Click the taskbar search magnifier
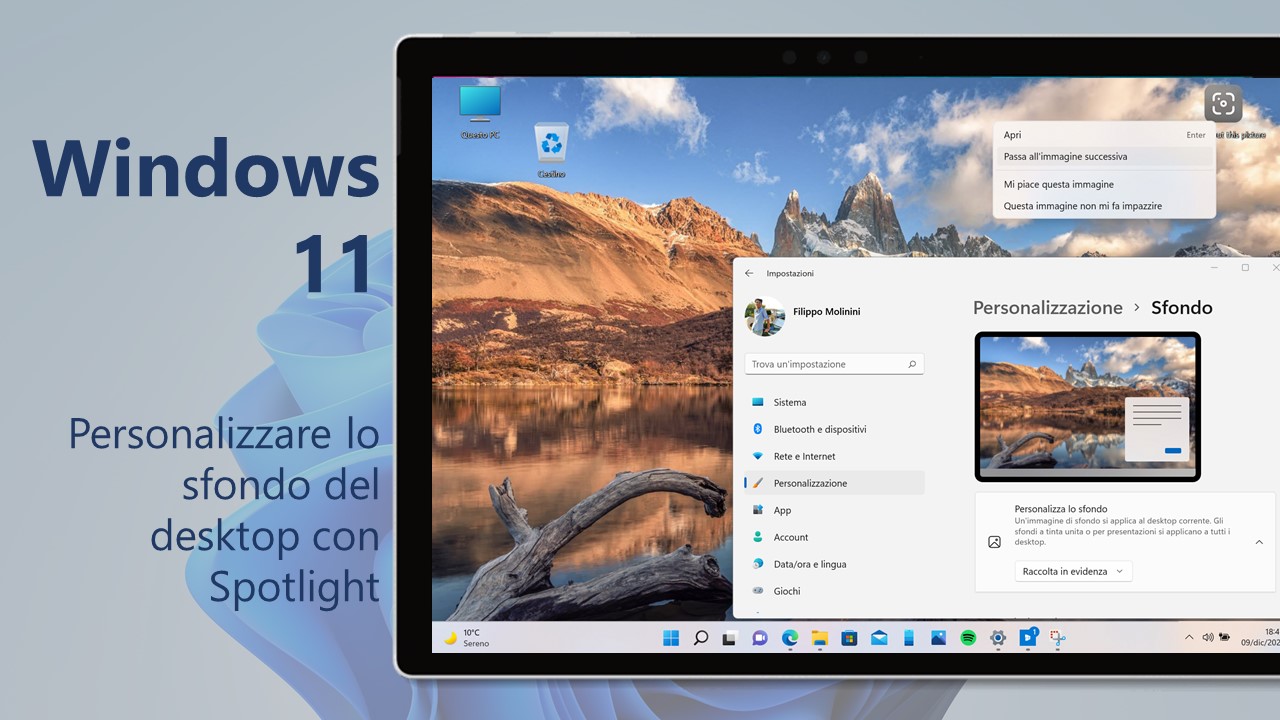The image size is (1280, 720). pos(701,638)
